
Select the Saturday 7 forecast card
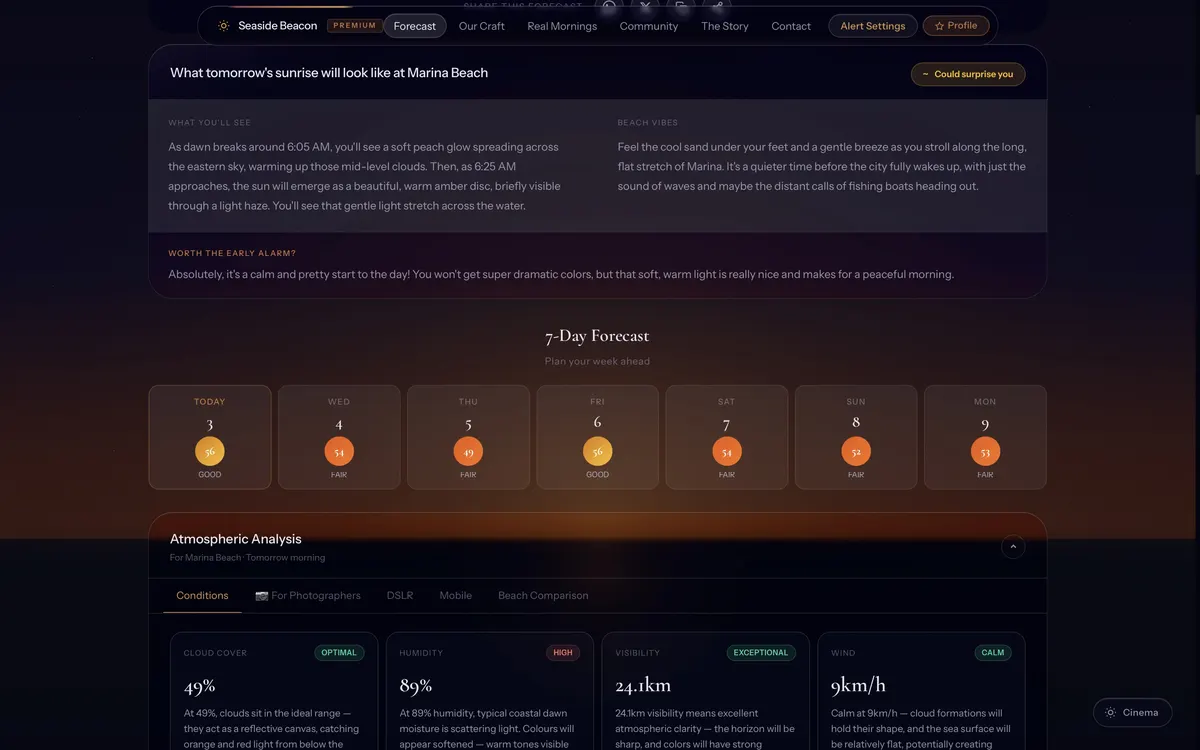coord(727,437)
